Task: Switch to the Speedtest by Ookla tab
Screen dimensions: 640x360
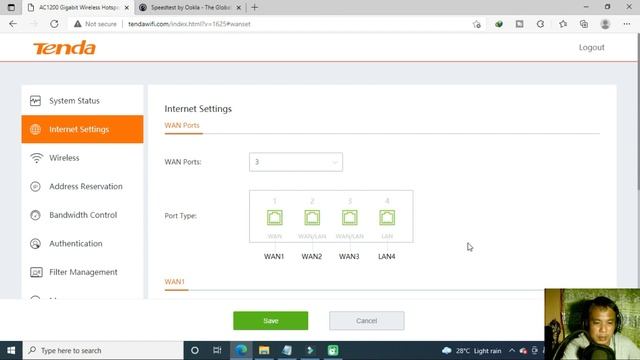Action: pyautogui.click(x=190, y=7)
